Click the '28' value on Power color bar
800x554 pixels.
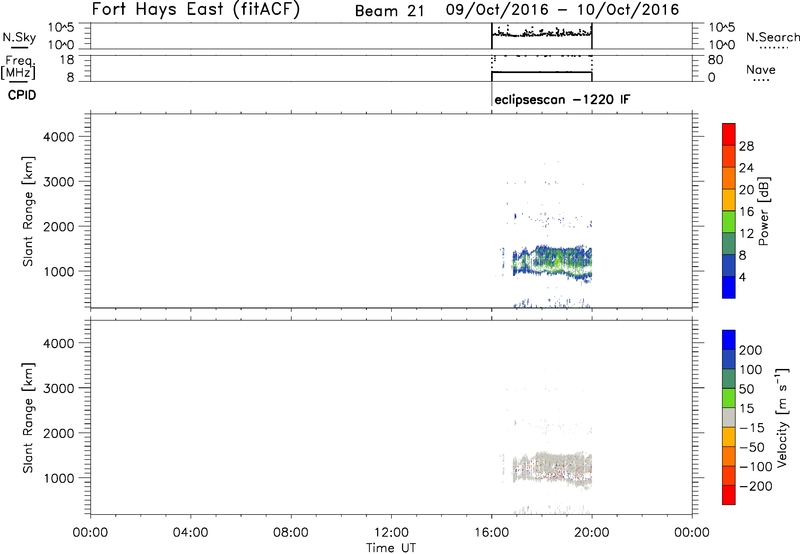click(x=746, y=146)
